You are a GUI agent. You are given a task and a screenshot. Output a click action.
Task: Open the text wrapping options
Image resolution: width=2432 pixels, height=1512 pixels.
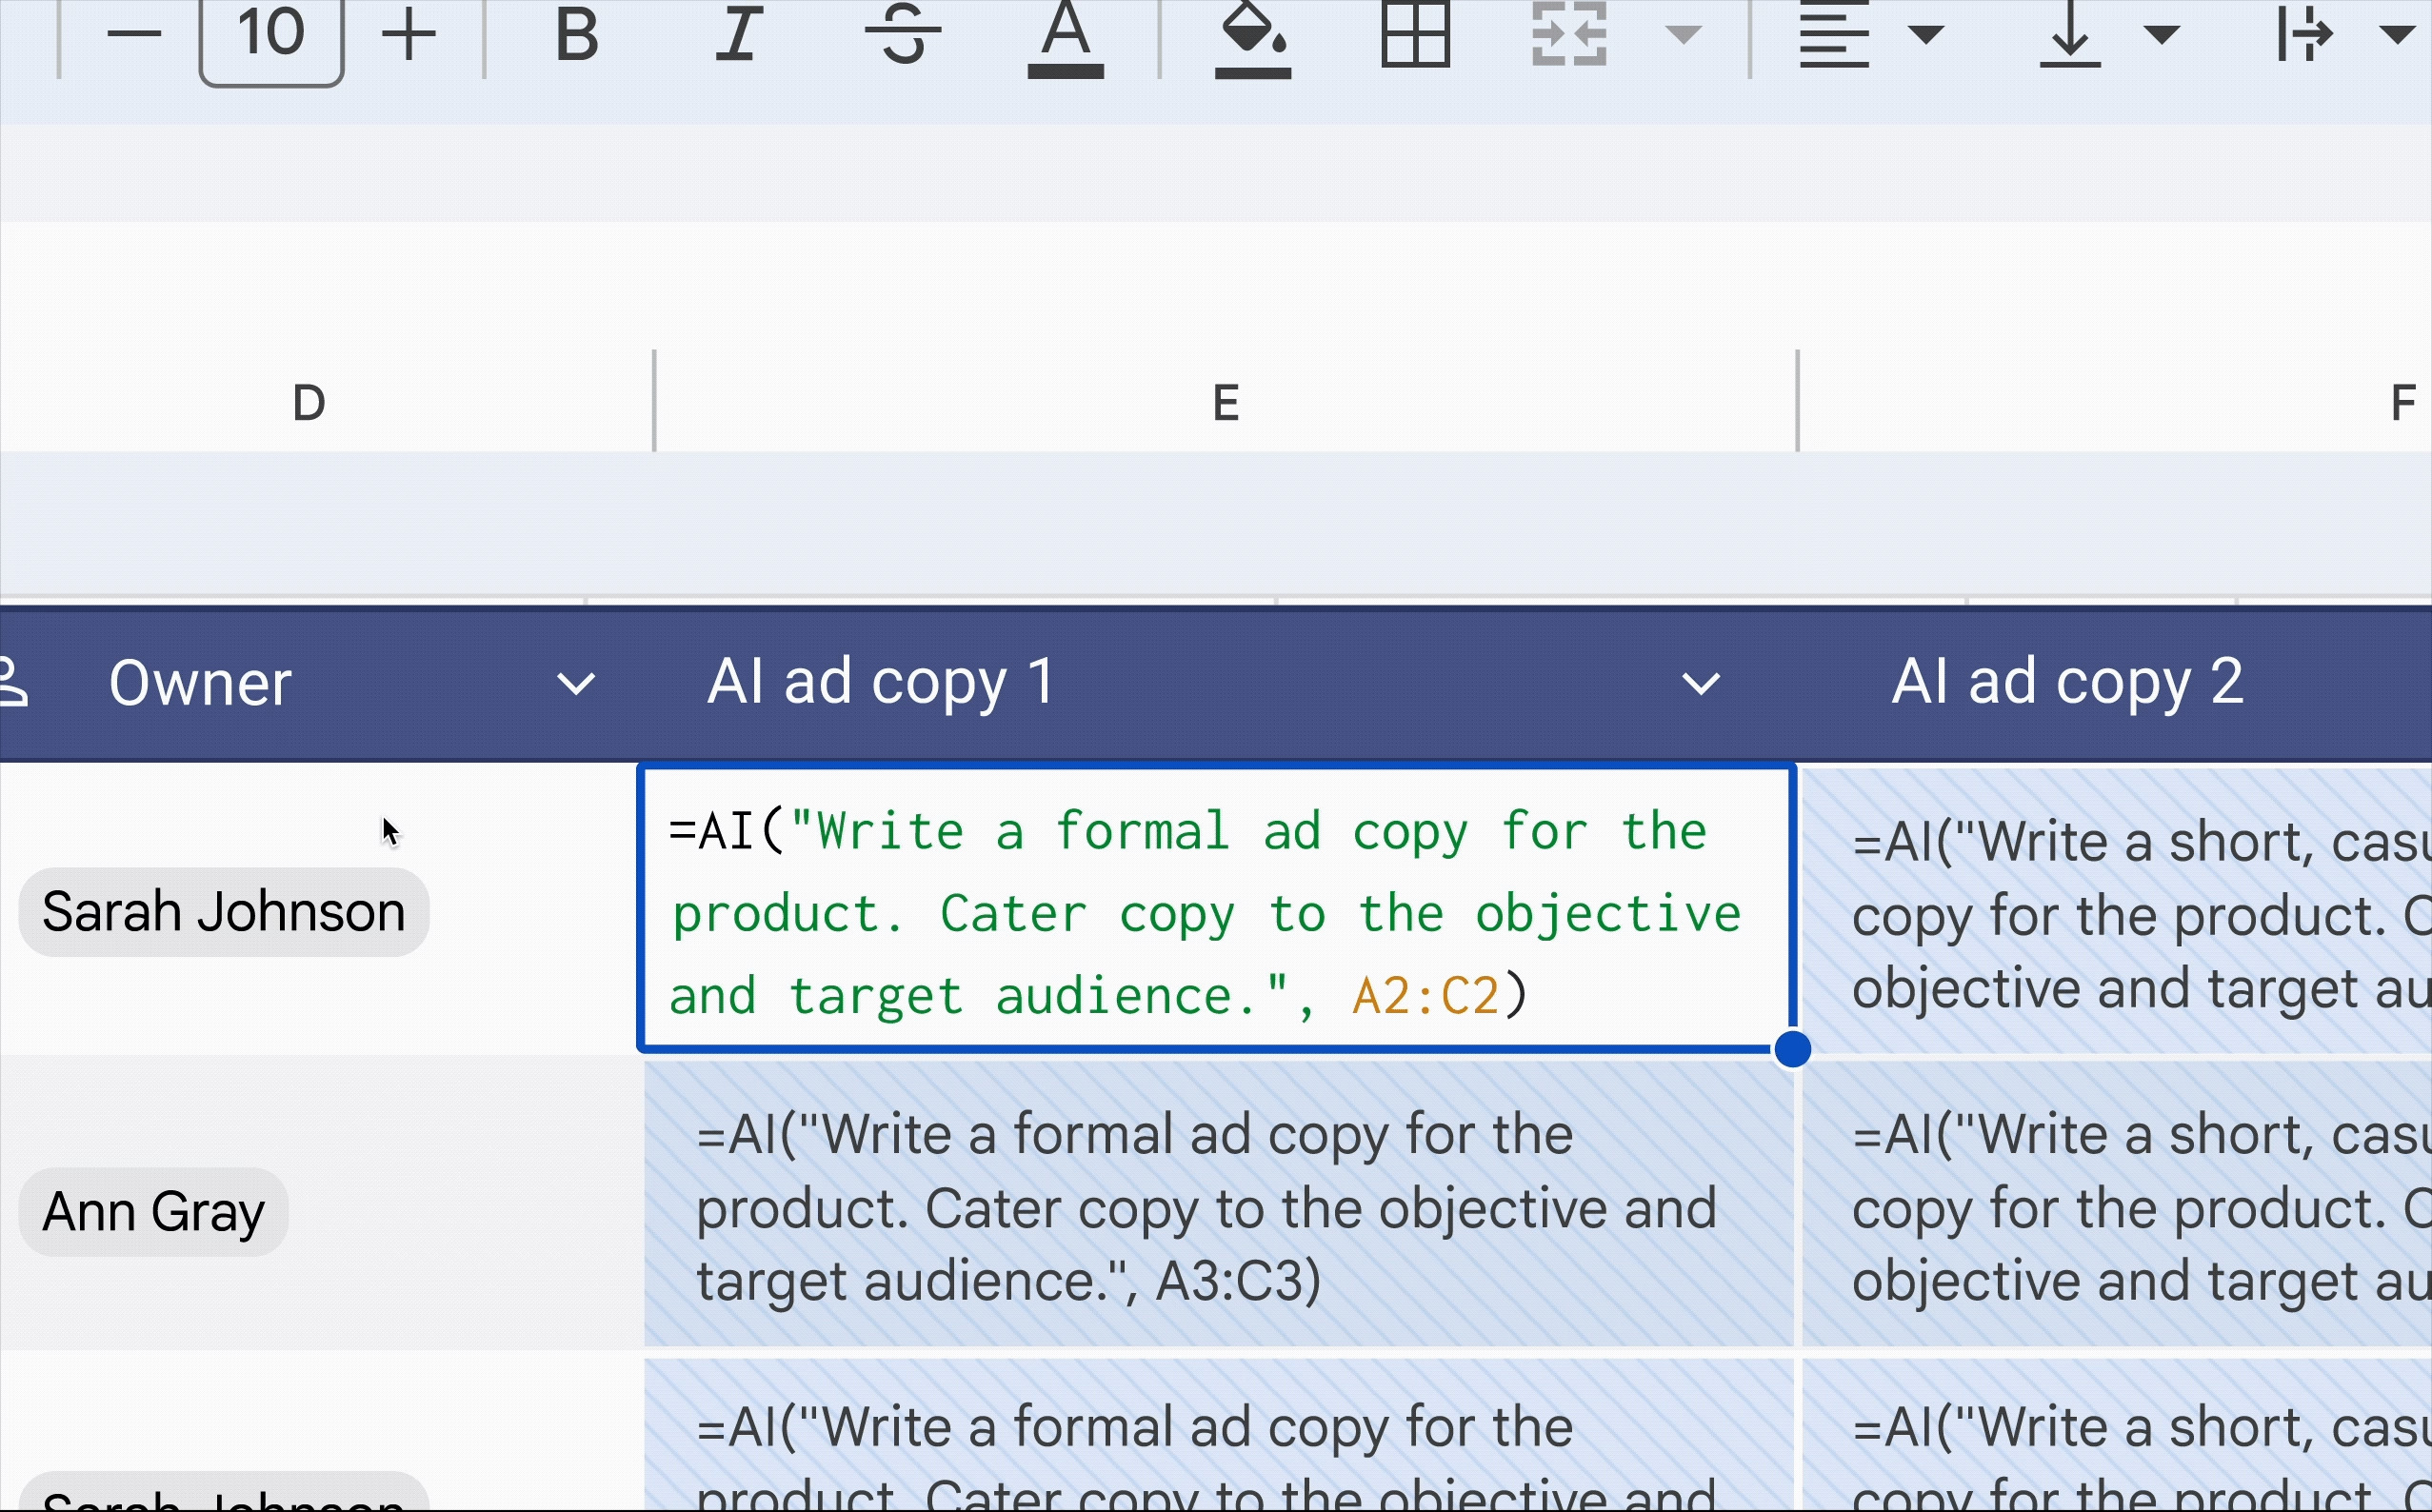(x=2342, y=35)
